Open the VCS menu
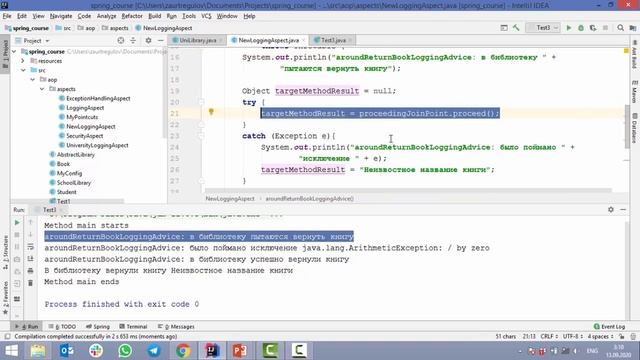Image resolution: width=640 pixels, height=360 pixels. point(206,16)
